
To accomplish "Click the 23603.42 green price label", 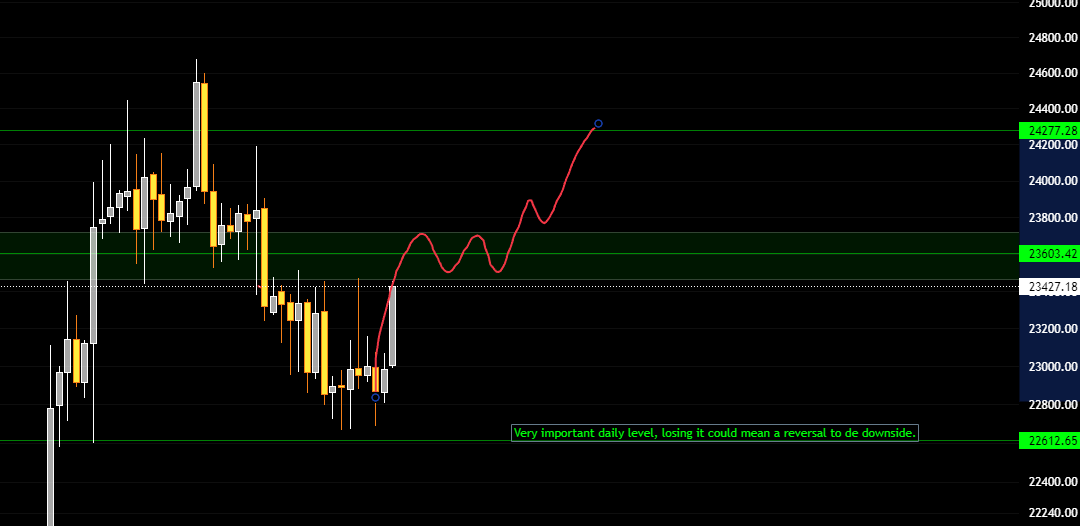I will (1049, 254).
